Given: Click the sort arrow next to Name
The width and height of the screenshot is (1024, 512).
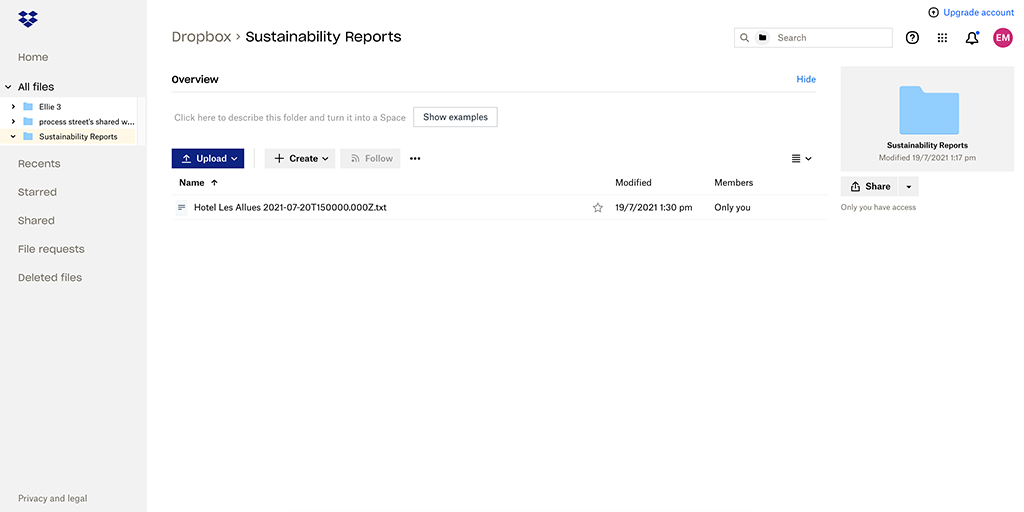Looking at the screenshot, I should [x=214, y=183].
